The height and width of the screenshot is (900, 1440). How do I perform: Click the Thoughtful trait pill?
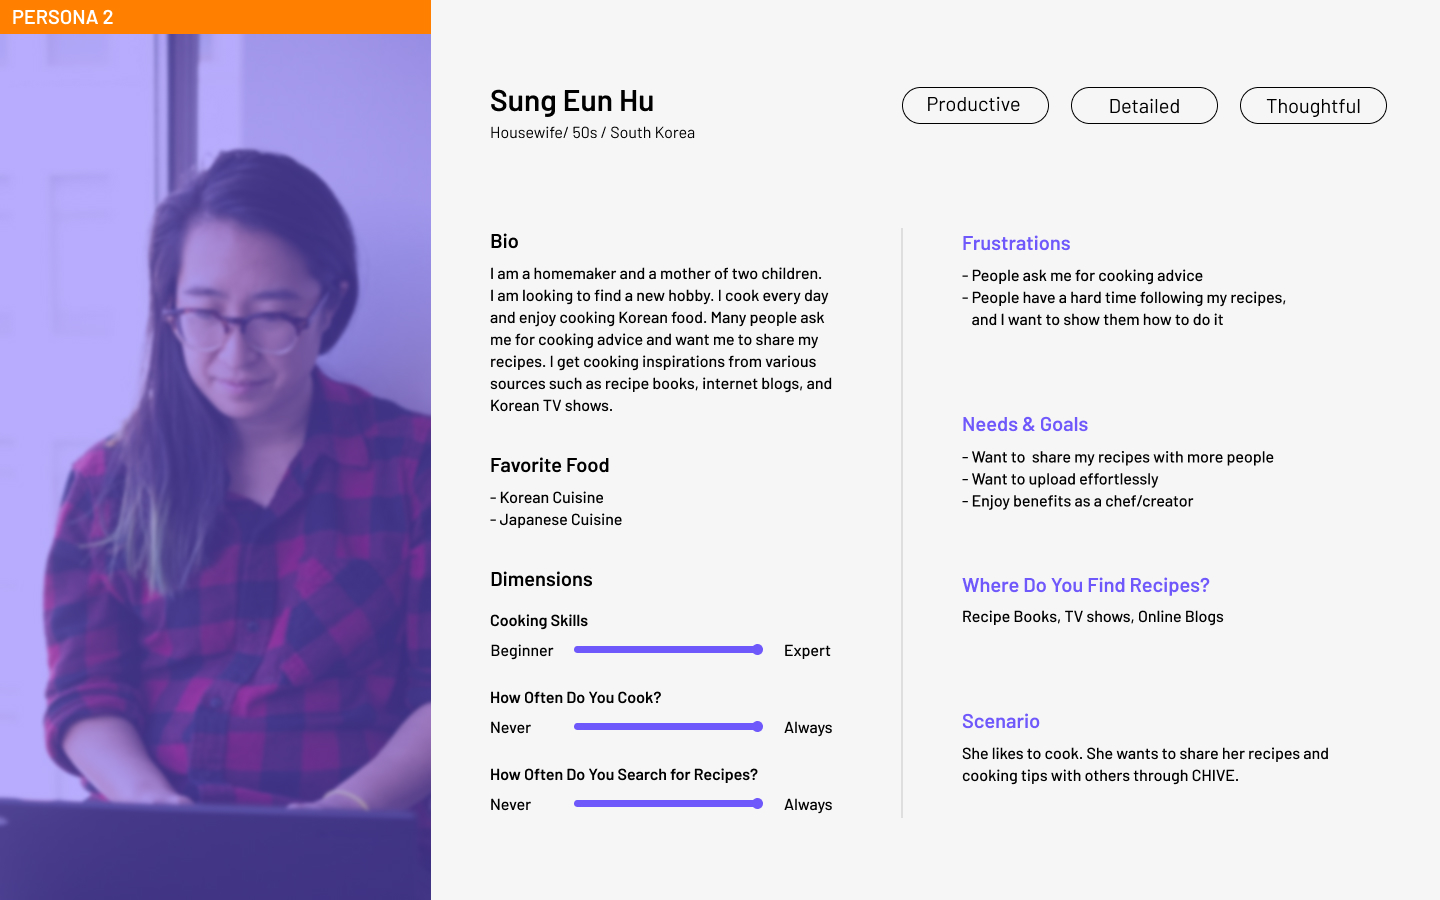coord(1313,105)
